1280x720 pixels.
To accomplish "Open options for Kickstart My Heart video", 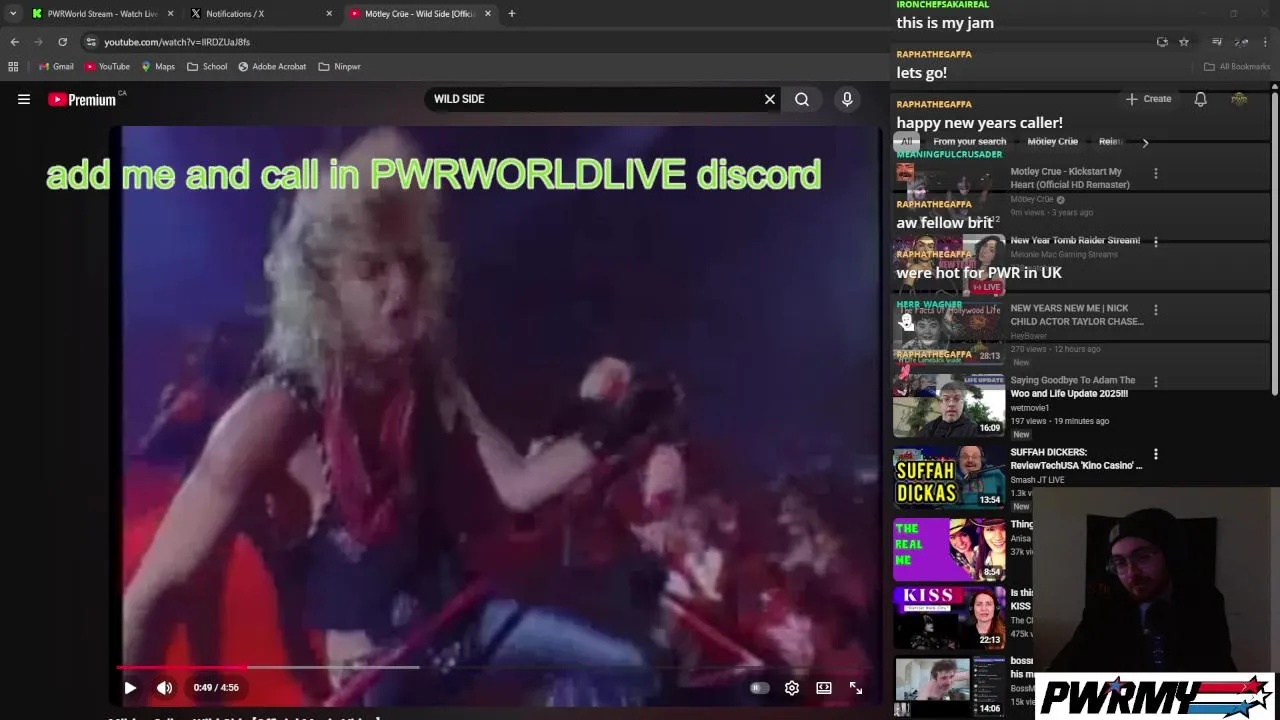I will click(x=1156, y=173).
